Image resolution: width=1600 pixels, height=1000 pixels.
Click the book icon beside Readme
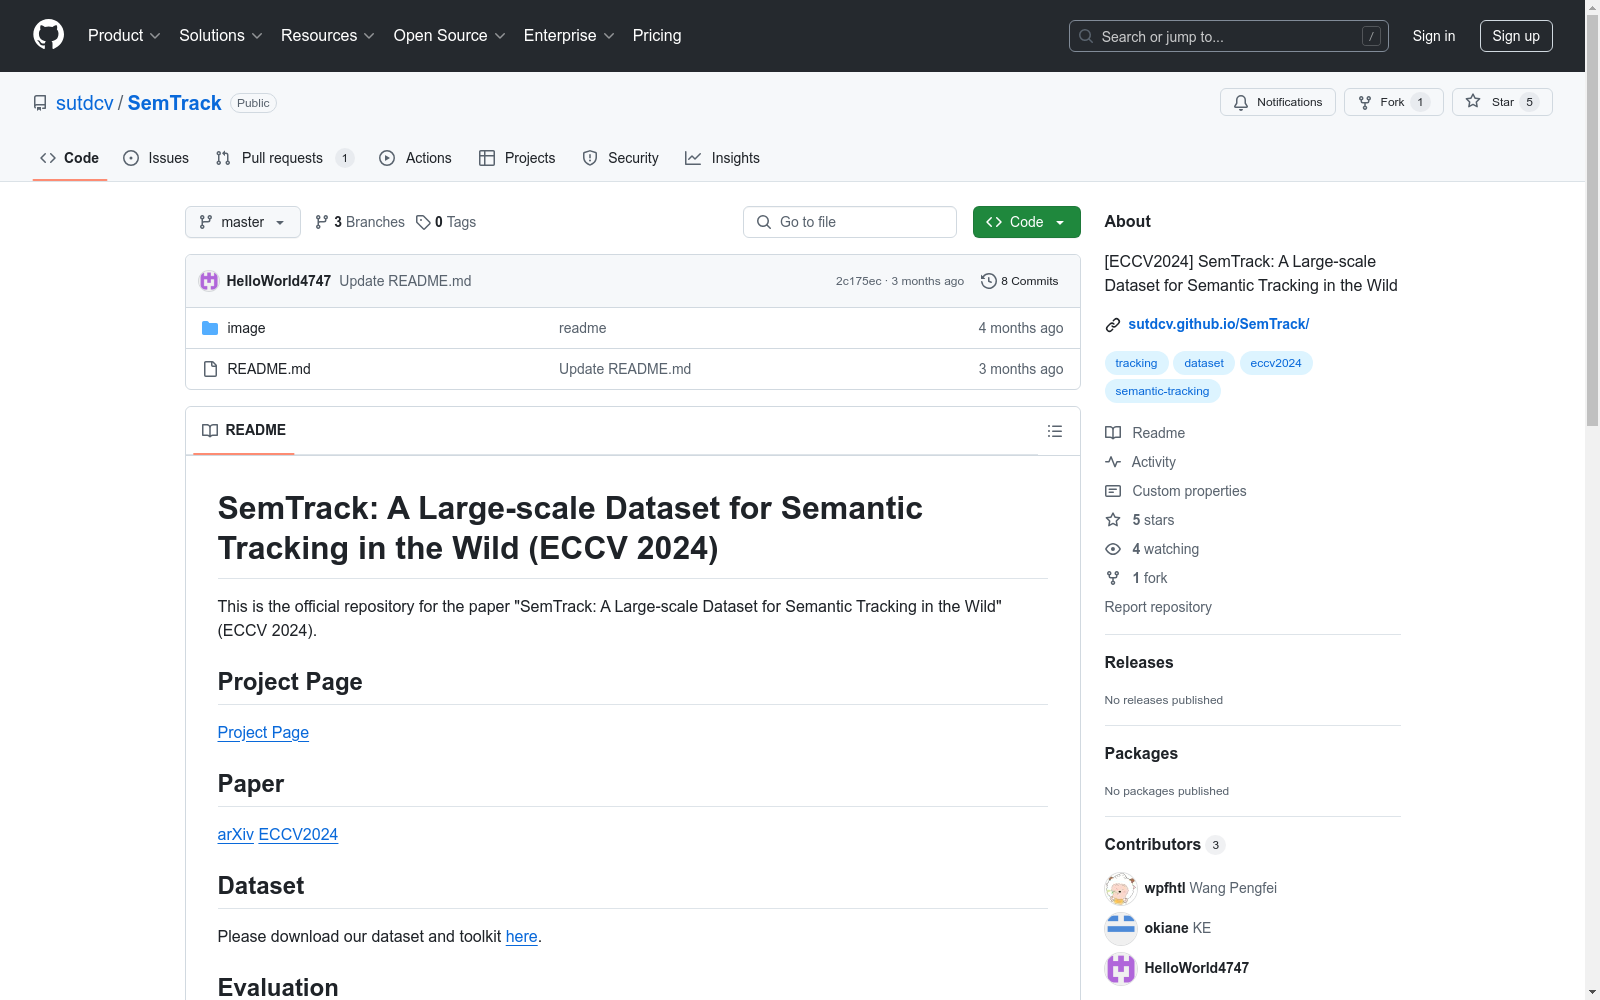1113,433
